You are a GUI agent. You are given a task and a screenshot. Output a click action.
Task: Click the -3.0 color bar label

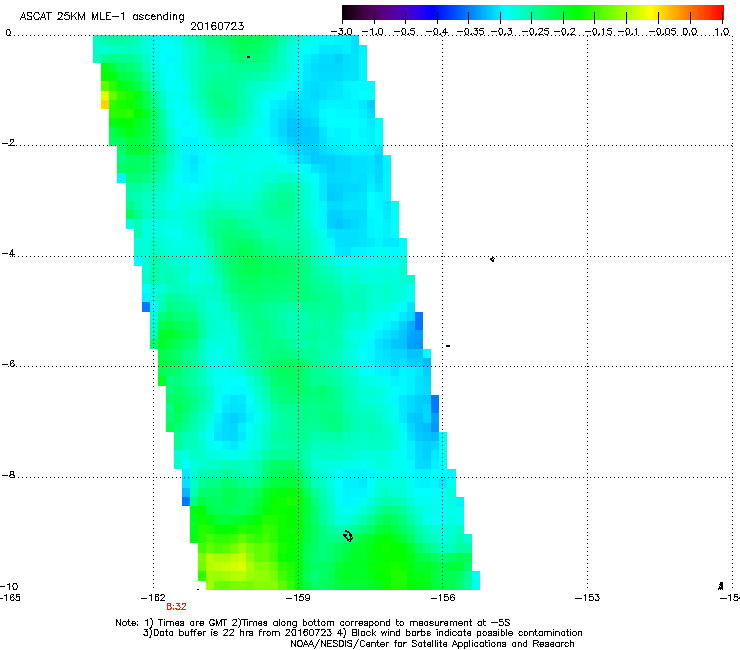pos(342,32)
